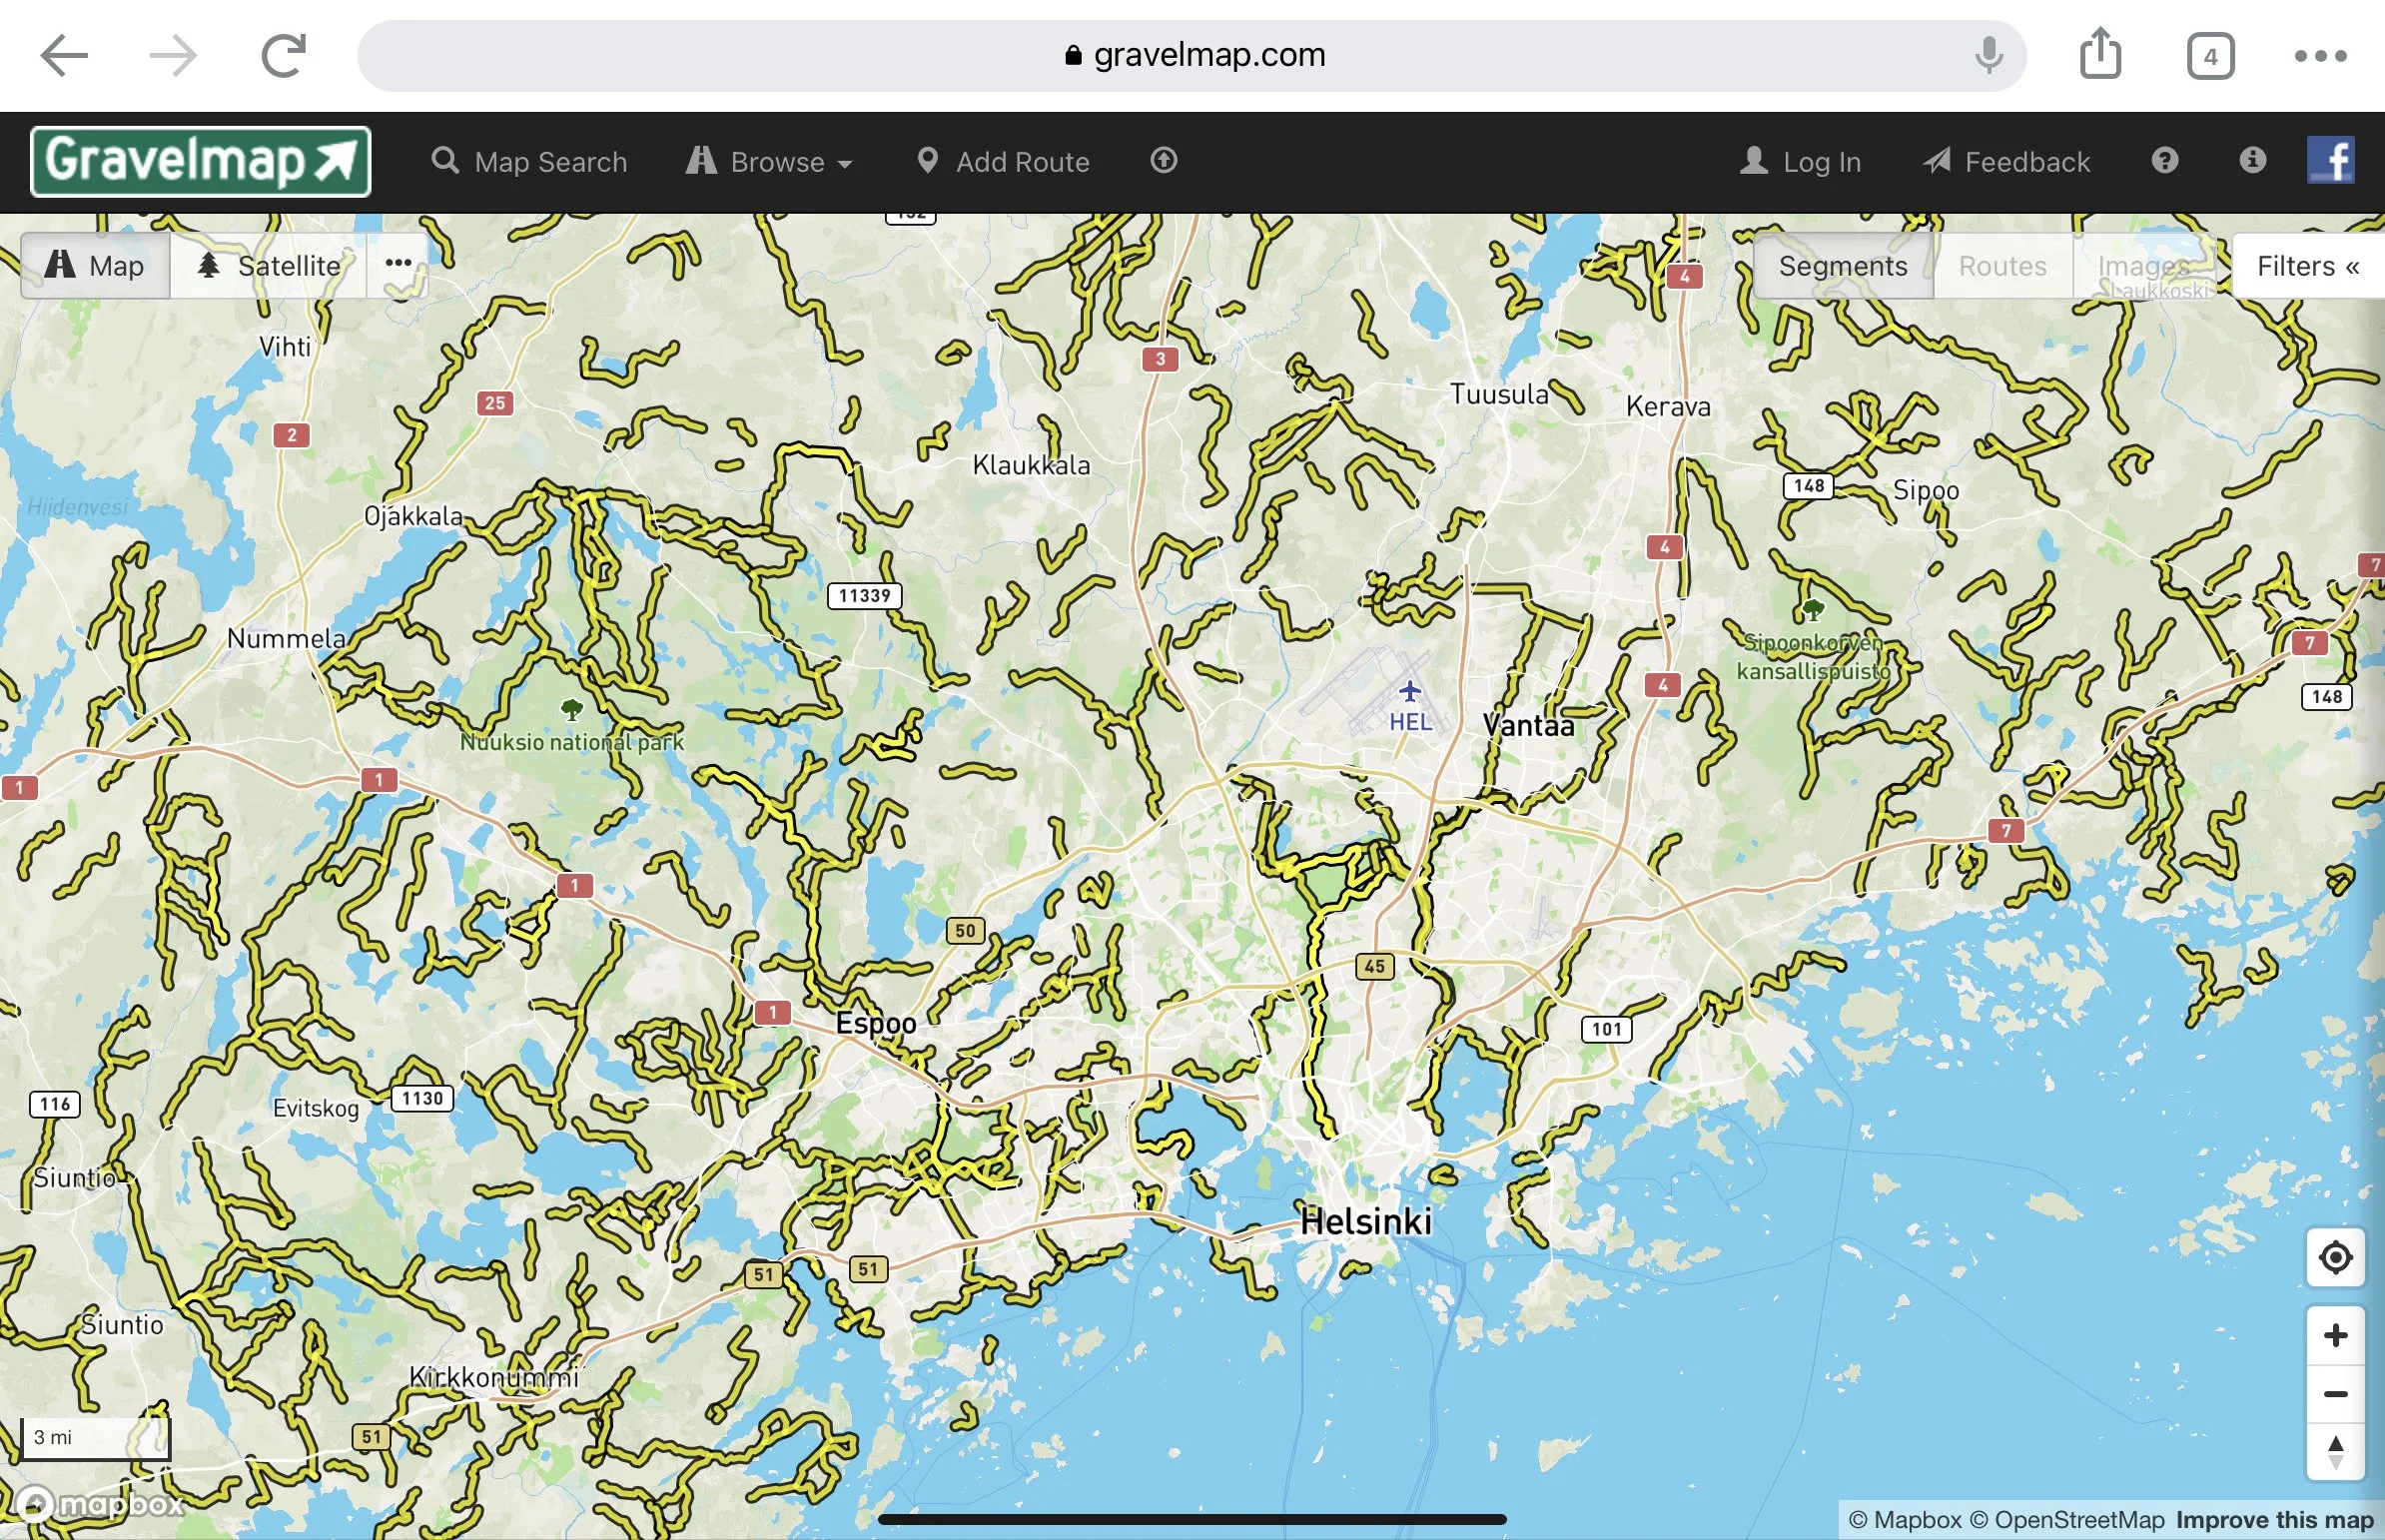Click the upload arrow circle icon

(x=1163, y=161)
